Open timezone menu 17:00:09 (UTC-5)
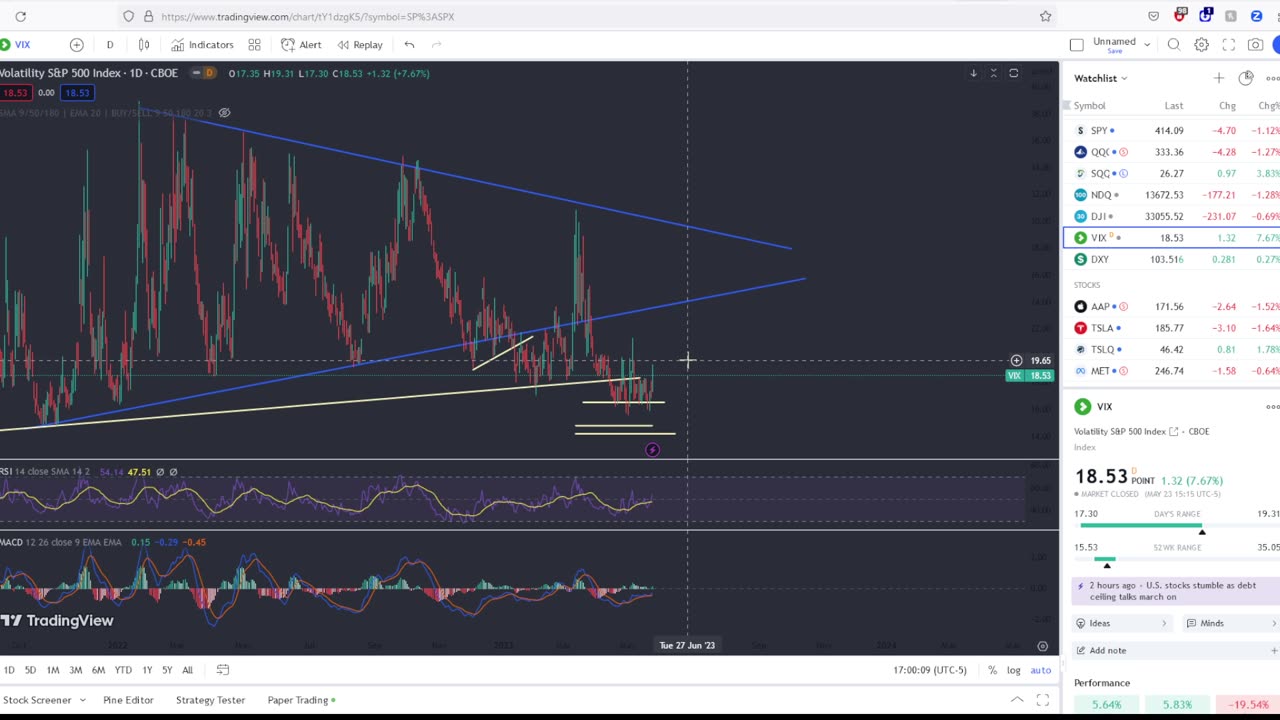The width and height of the screenshot is (1280, 720). tap(930, 670)
